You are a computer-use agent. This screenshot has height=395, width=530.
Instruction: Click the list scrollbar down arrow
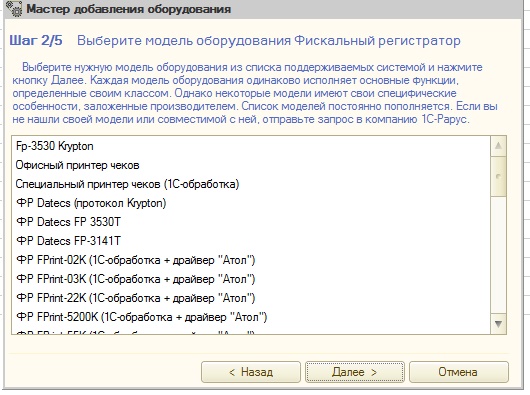click(x=498, y=324)
